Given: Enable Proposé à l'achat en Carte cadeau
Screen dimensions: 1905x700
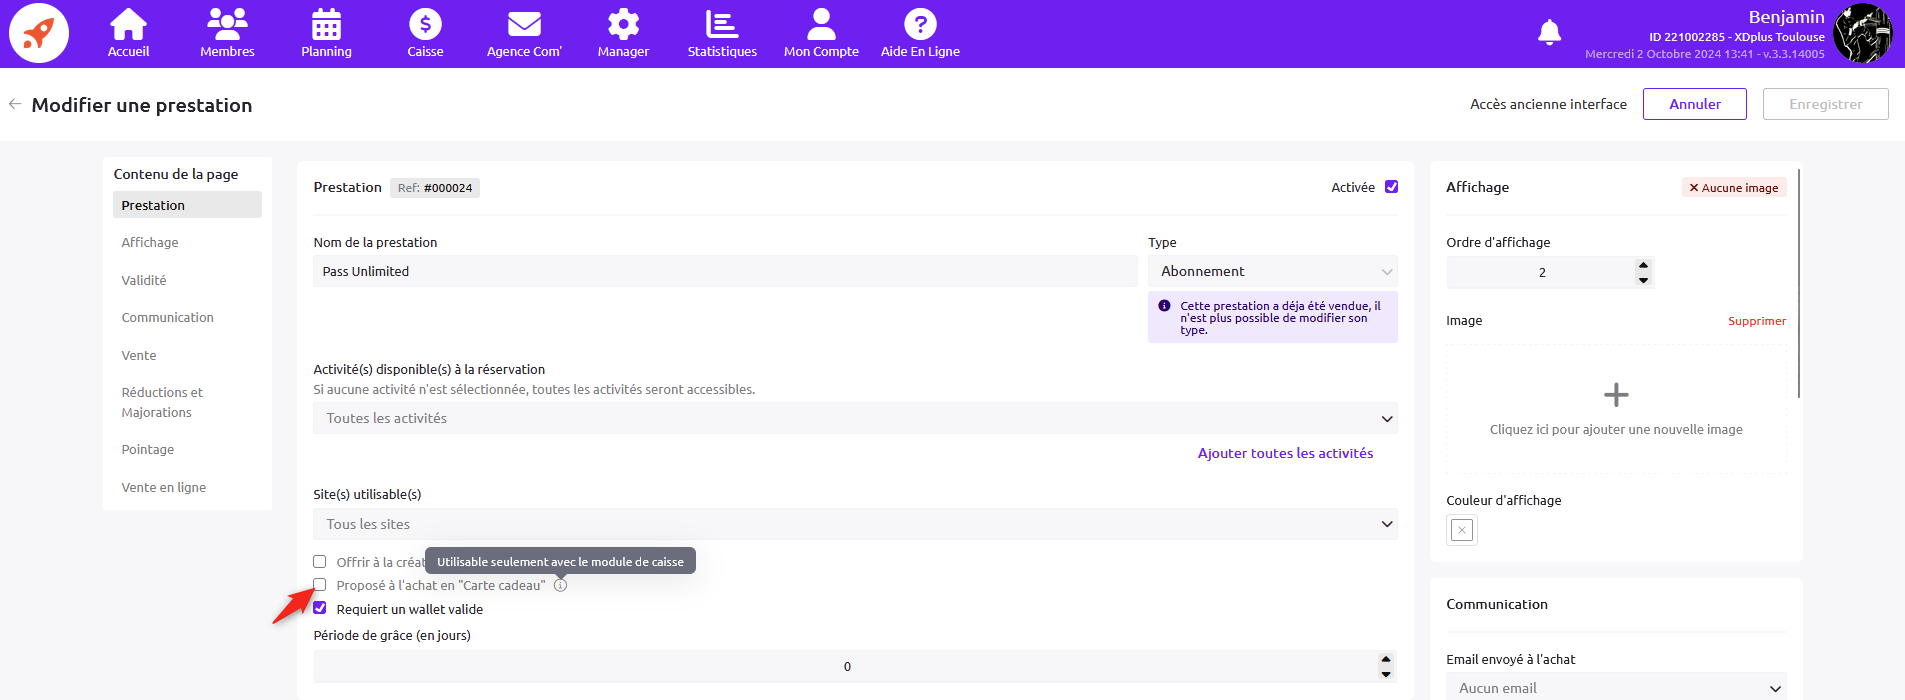Looking at the screenshot, I should point(320,585).
